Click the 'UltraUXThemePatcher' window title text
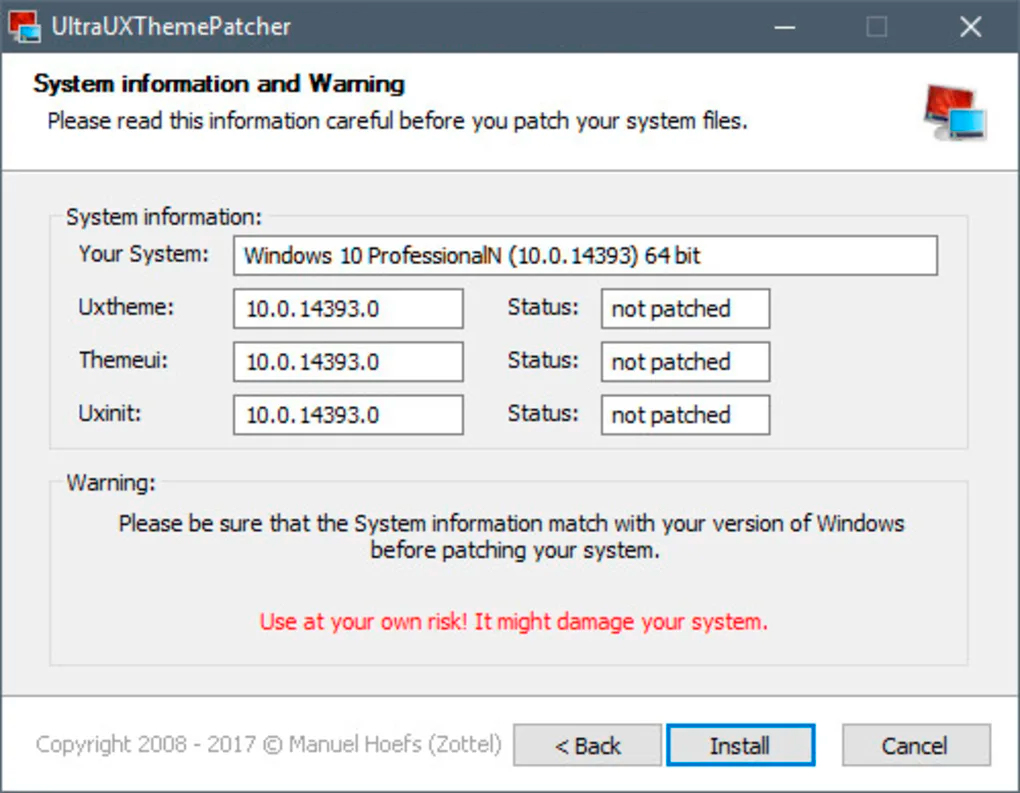This screenshot has width=1020, height=793. pos(171,27)
